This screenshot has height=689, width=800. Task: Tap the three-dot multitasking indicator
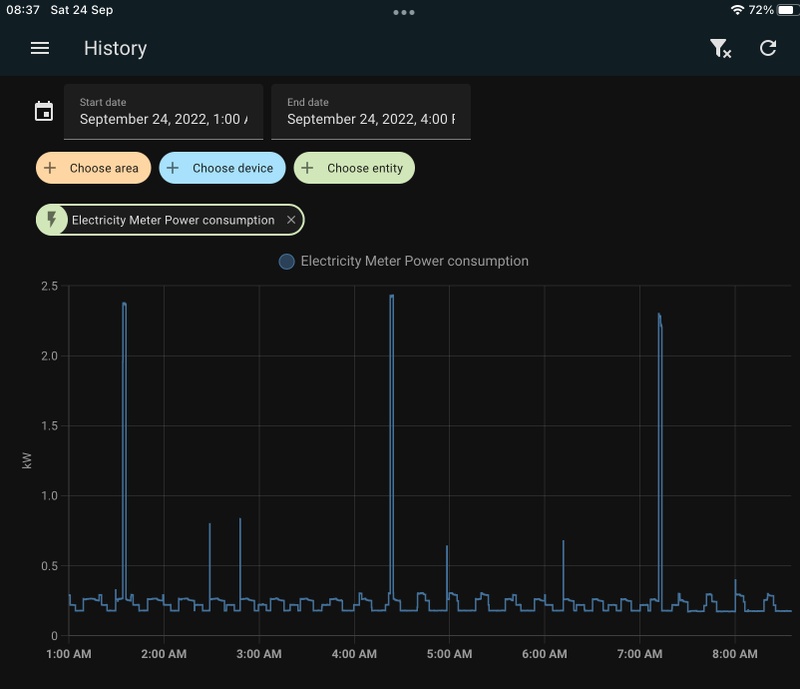tap(404, 12)
